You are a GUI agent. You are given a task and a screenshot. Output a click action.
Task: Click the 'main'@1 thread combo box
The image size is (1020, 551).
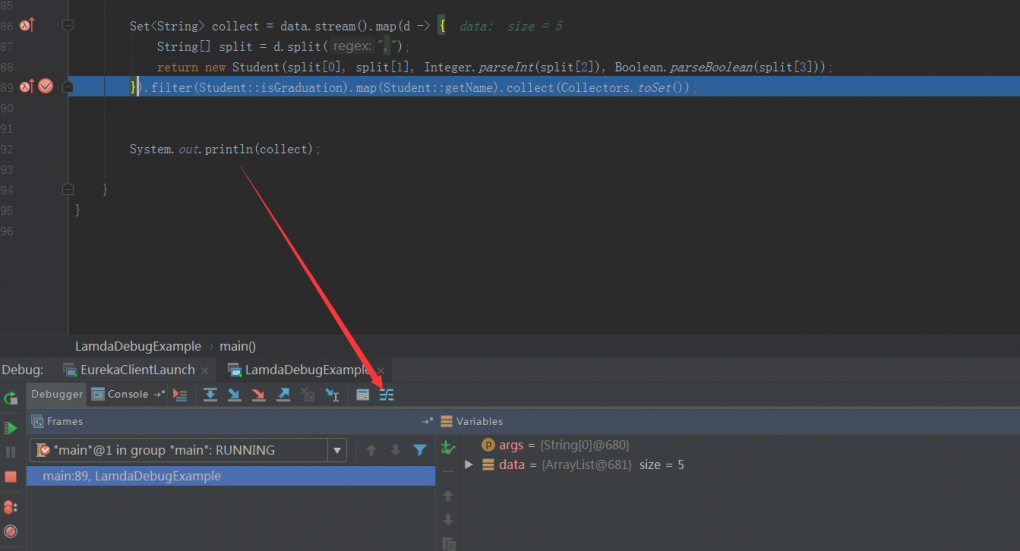point(189,450)
